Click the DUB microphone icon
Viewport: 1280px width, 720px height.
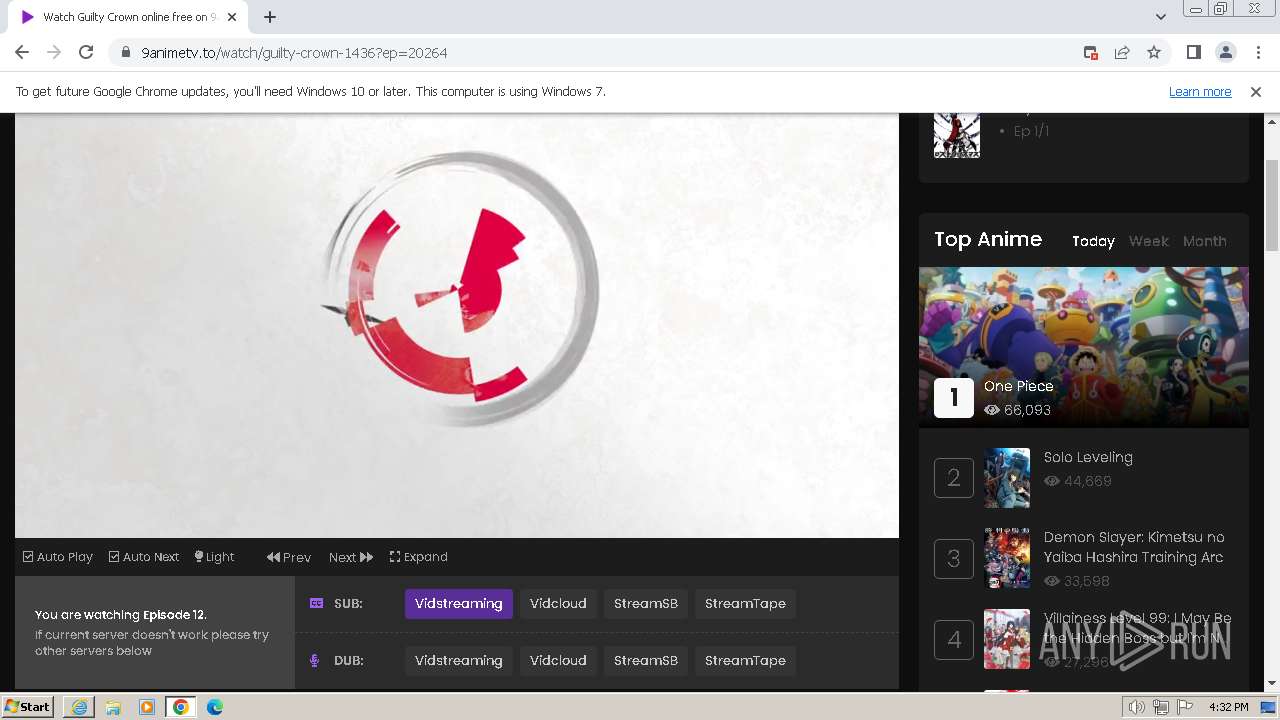click(x=315, y=661)
